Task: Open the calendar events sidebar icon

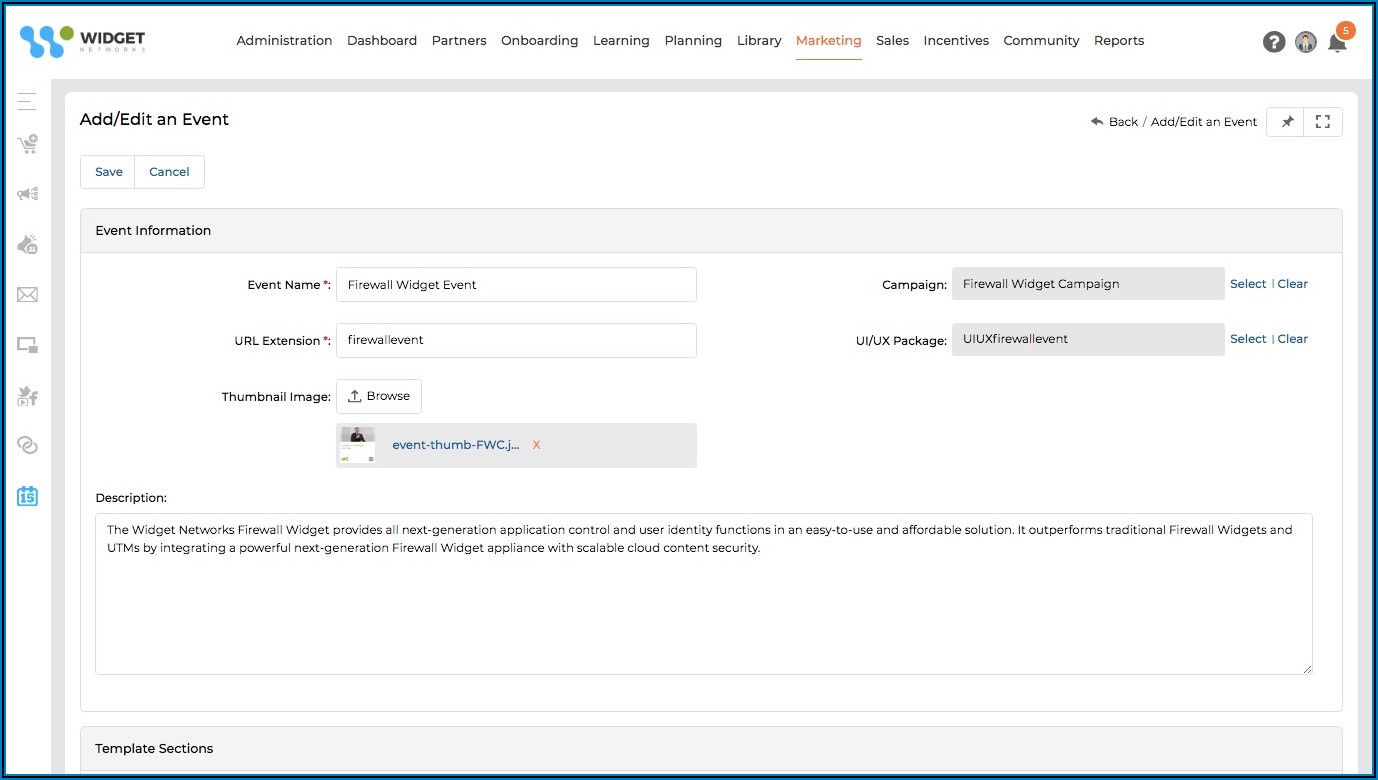Action: click(x=27, y=495)
